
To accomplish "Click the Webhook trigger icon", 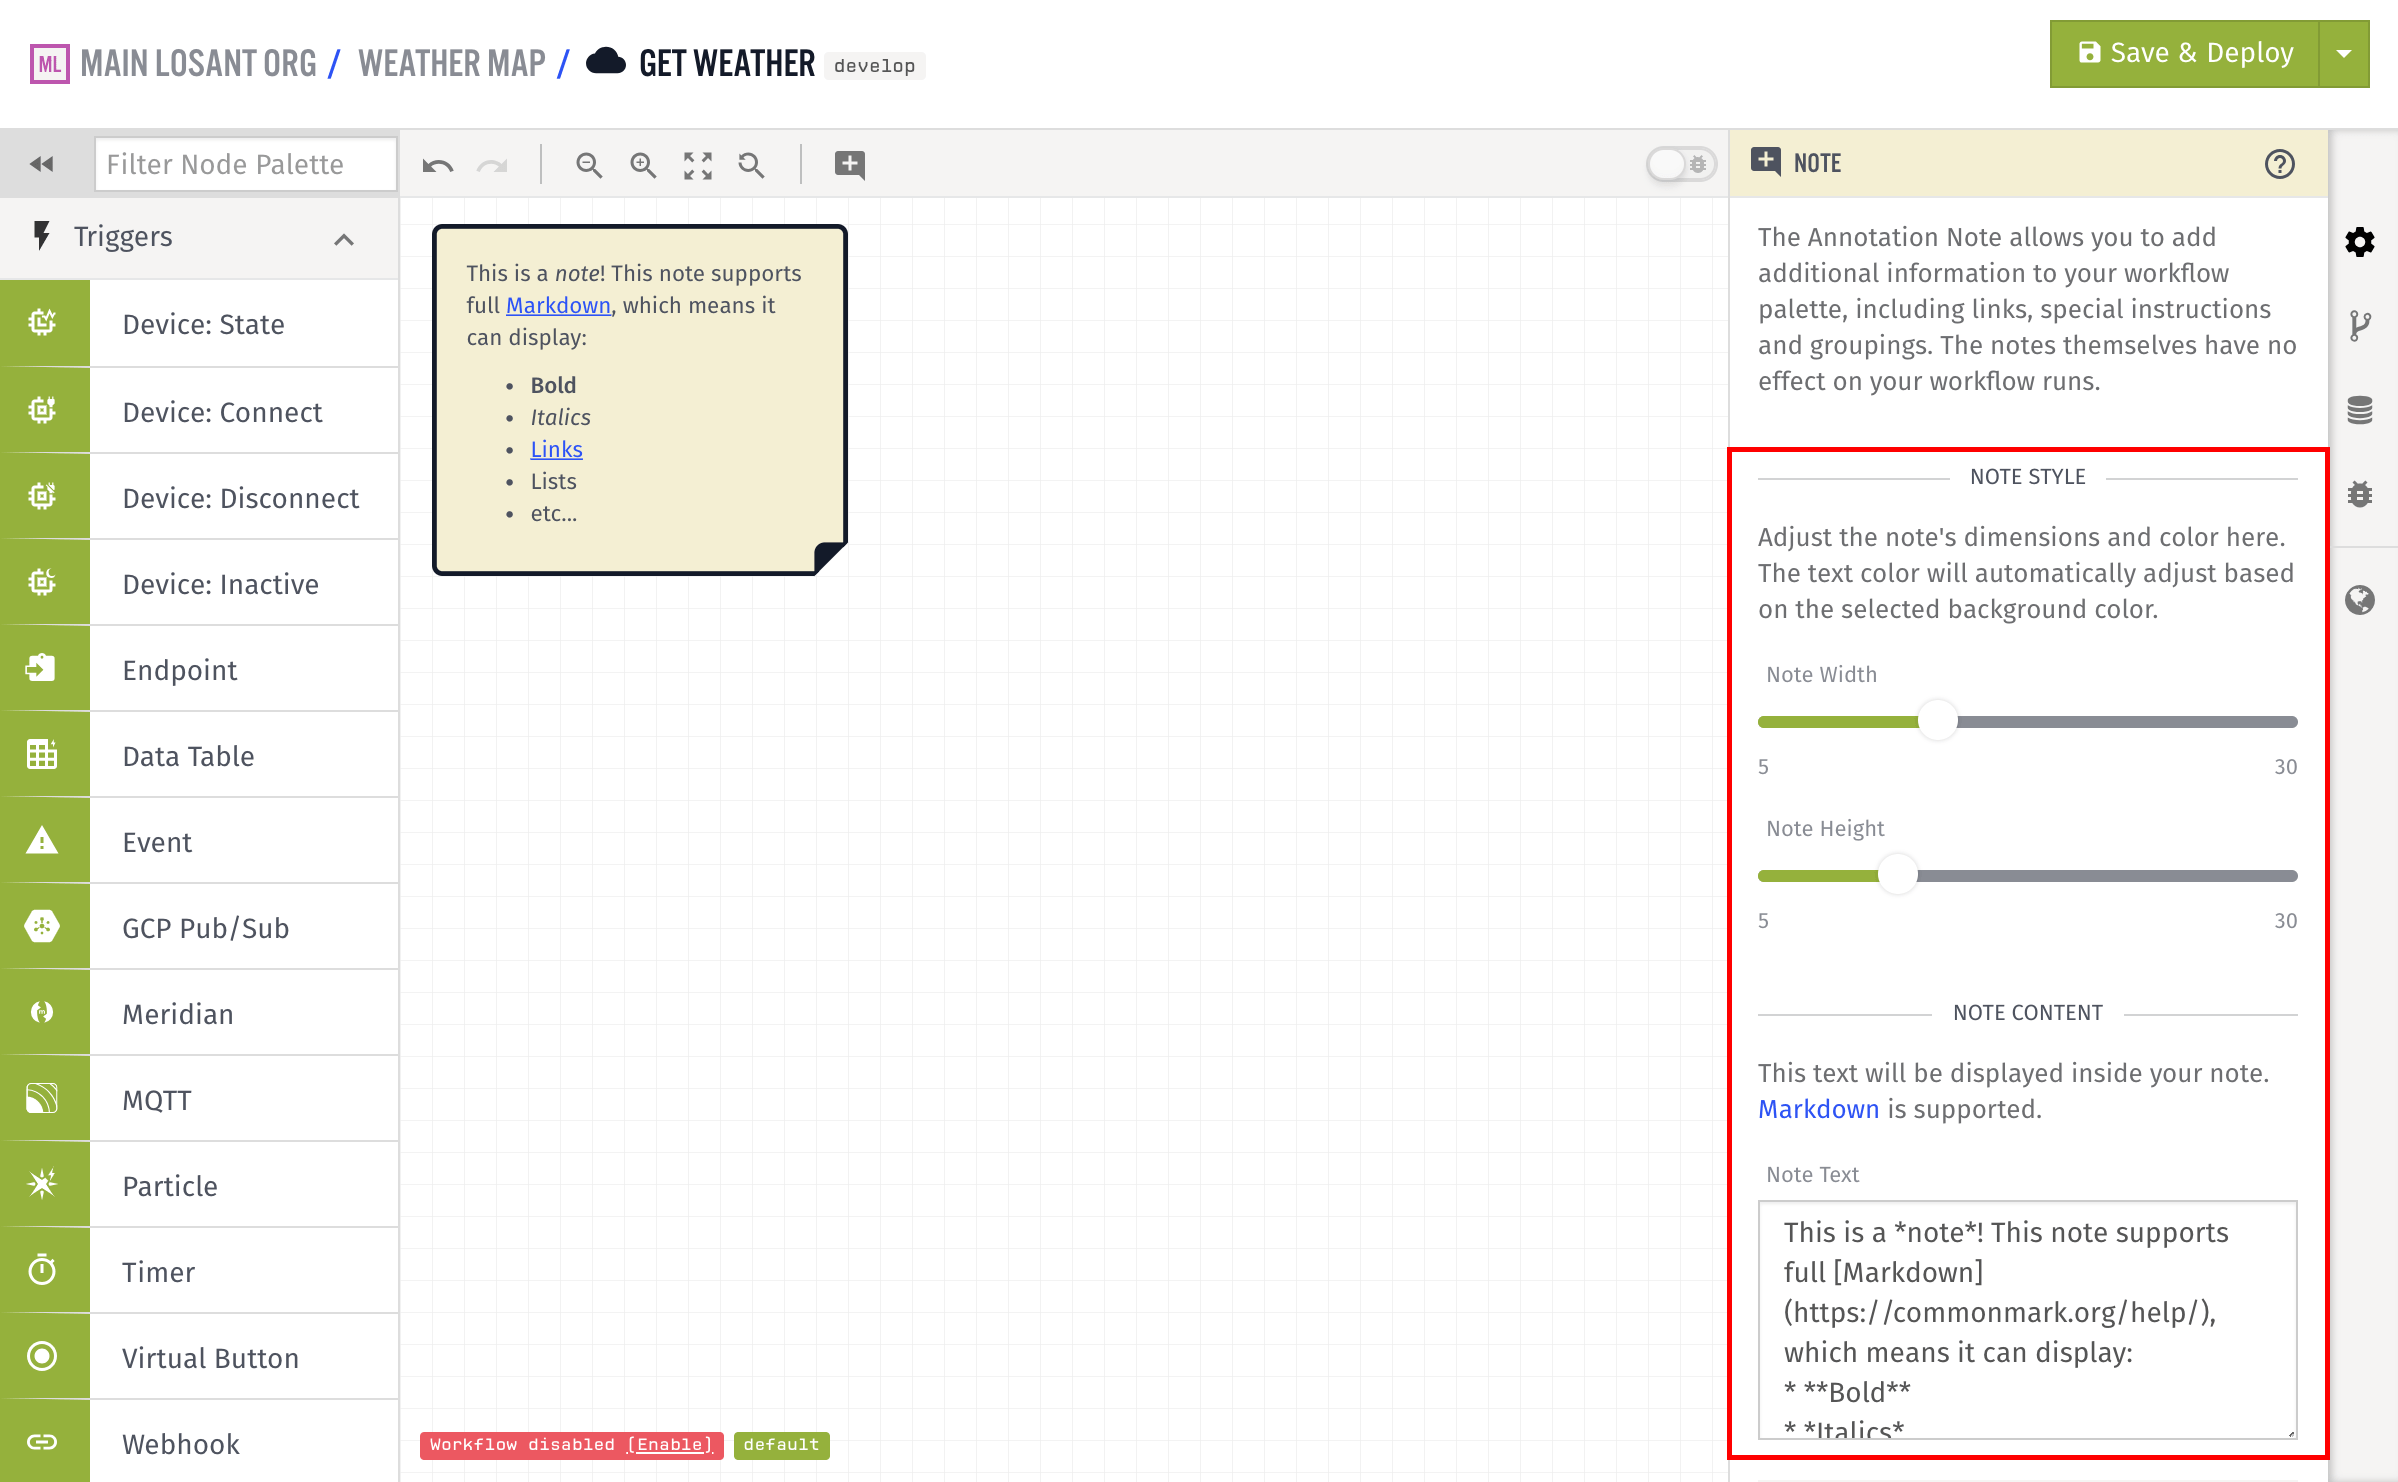I will point(43,1444).
